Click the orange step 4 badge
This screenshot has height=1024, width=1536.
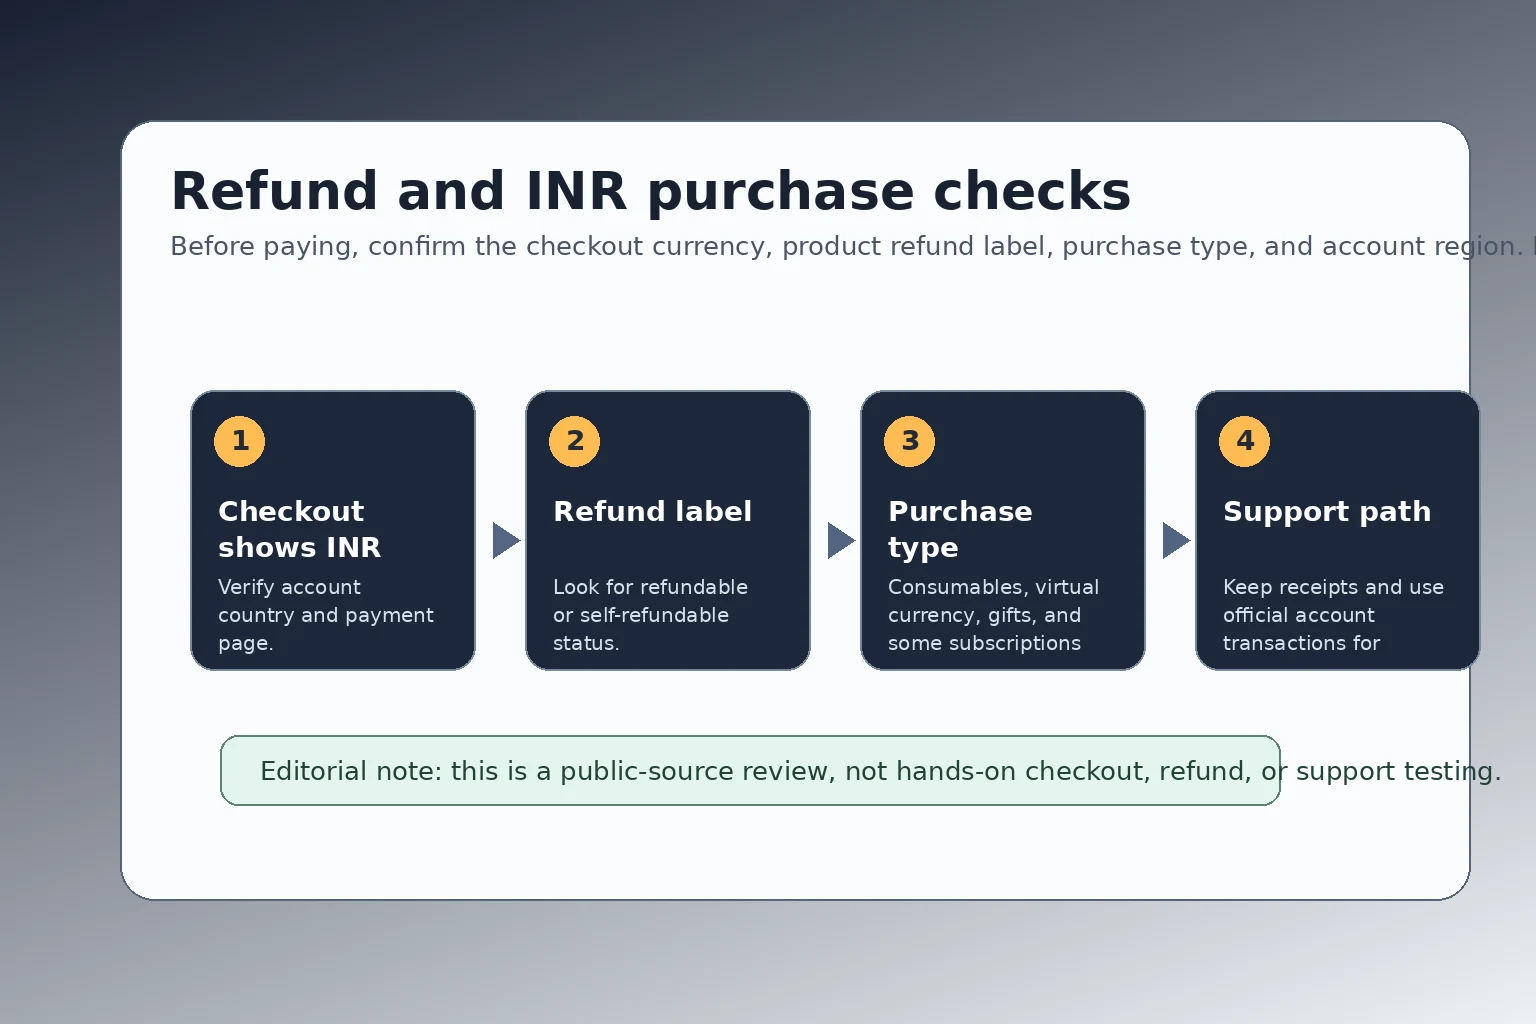1245,441
